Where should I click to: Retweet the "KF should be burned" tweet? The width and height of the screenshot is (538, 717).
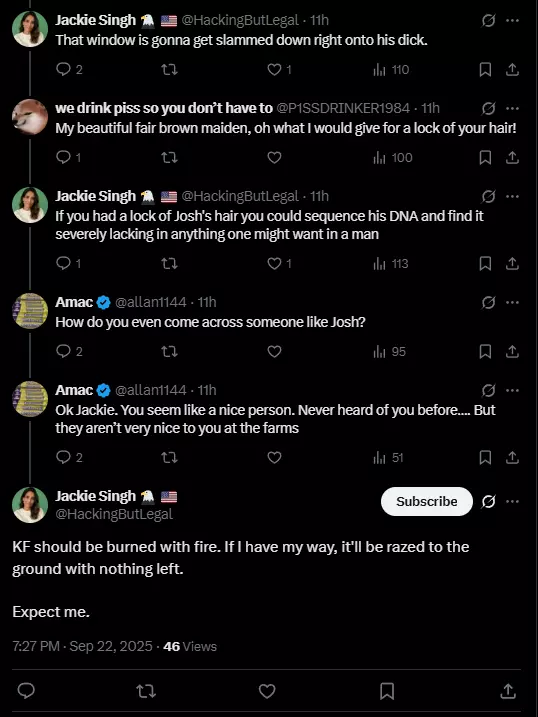click(x=146, y=690)
